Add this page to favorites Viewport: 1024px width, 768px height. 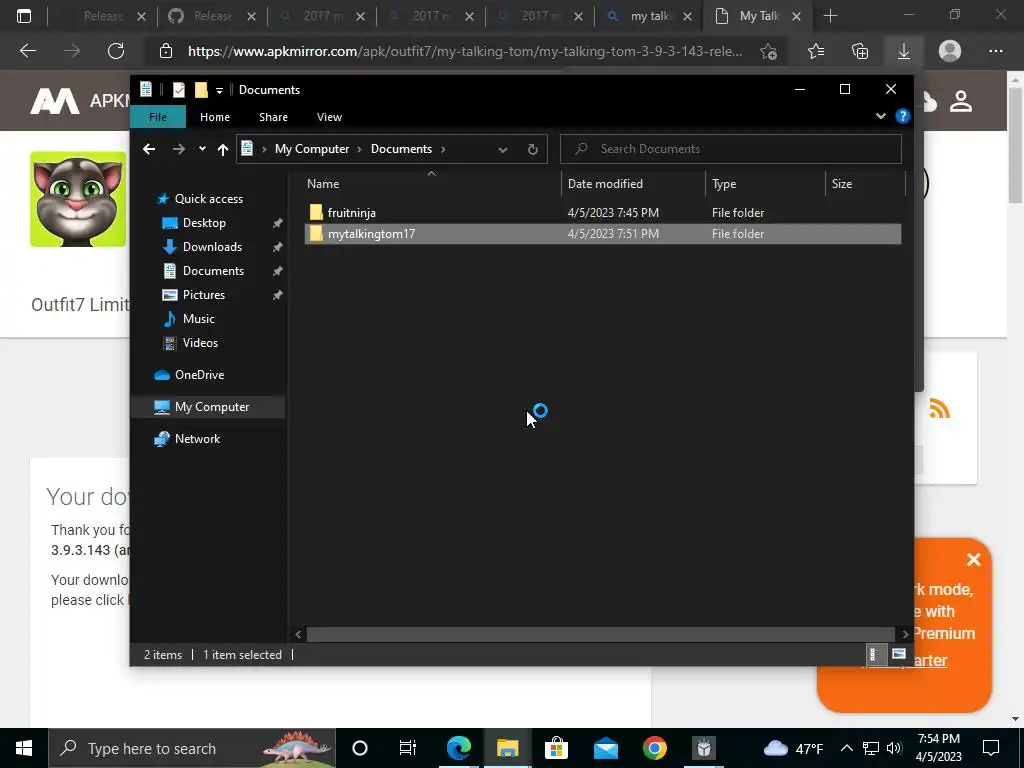click(x=769, y=51)
